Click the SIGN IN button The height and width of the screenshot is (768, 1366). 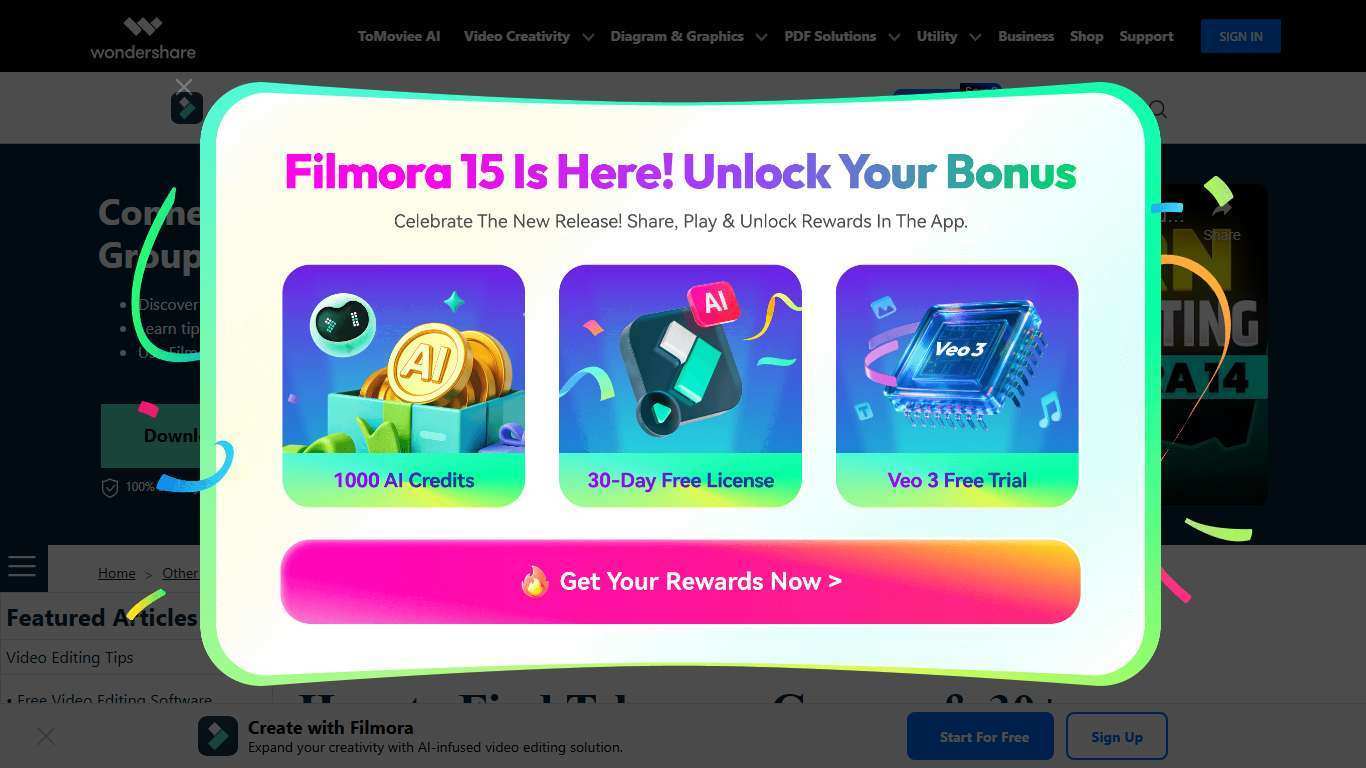[1240, 36]
